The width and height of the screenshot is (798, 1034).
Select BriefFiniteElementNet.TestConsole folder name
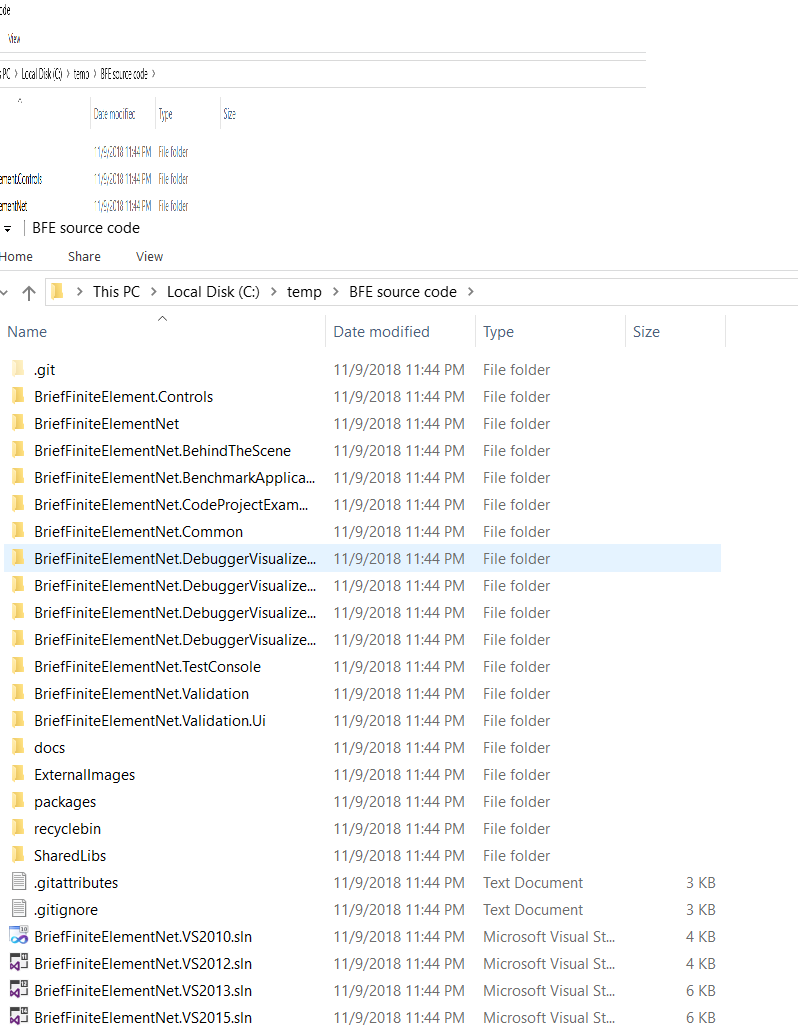pos(148,666)
